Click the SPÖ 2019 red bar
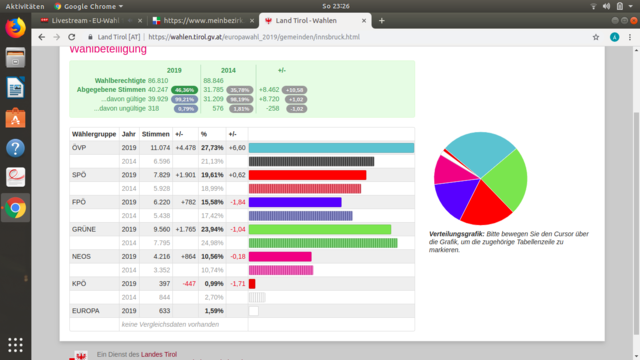This screenshot has width=640, height=360. click(308, 175)
